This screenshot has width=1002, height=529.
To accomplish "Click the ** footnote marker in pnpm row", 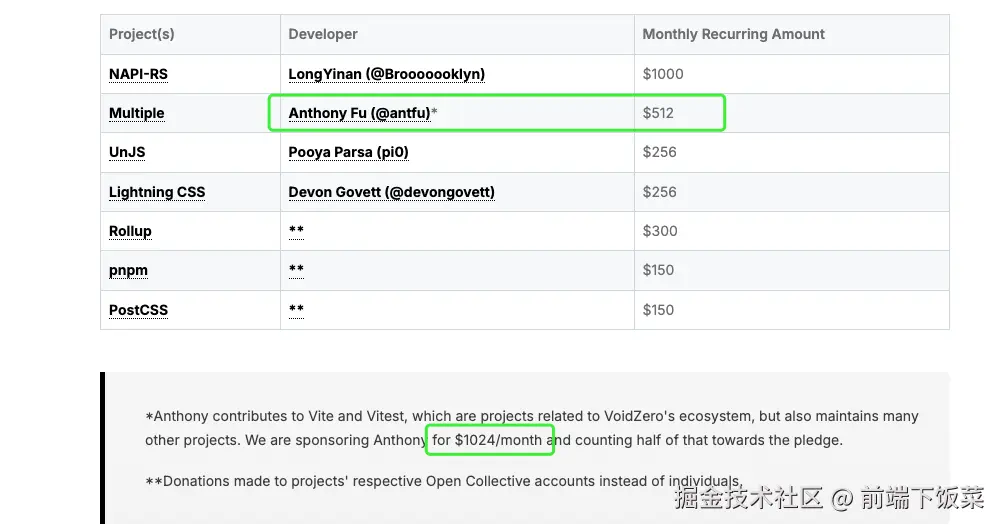I will [296, 270].
